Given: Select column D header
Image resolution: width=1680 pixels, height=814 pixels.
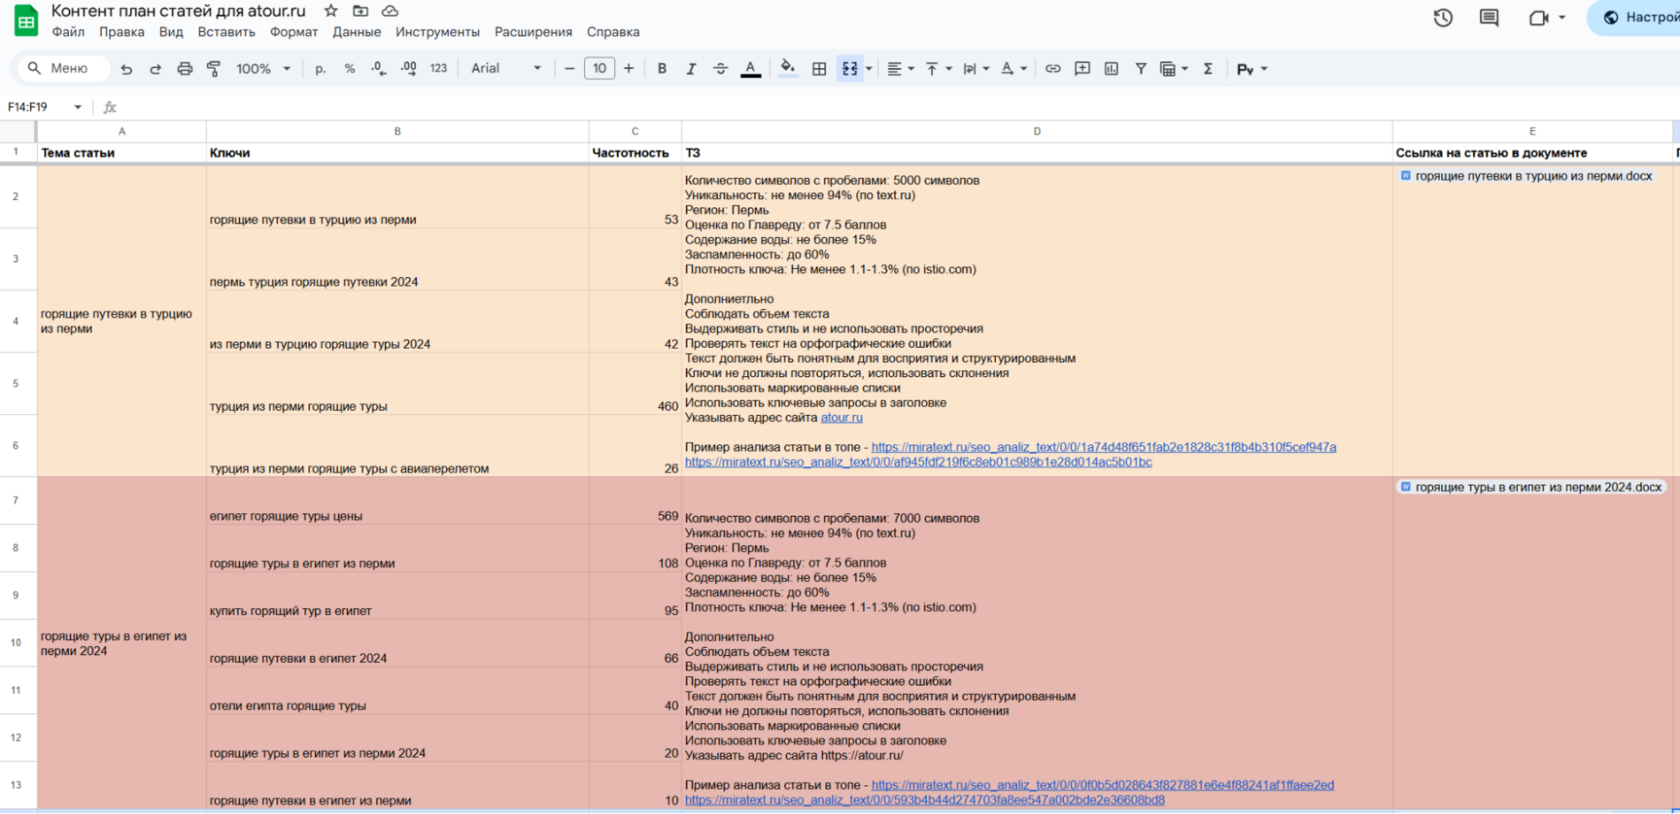Looking at the screenshot, I should pyautogui.click(x=1037, y=131).
